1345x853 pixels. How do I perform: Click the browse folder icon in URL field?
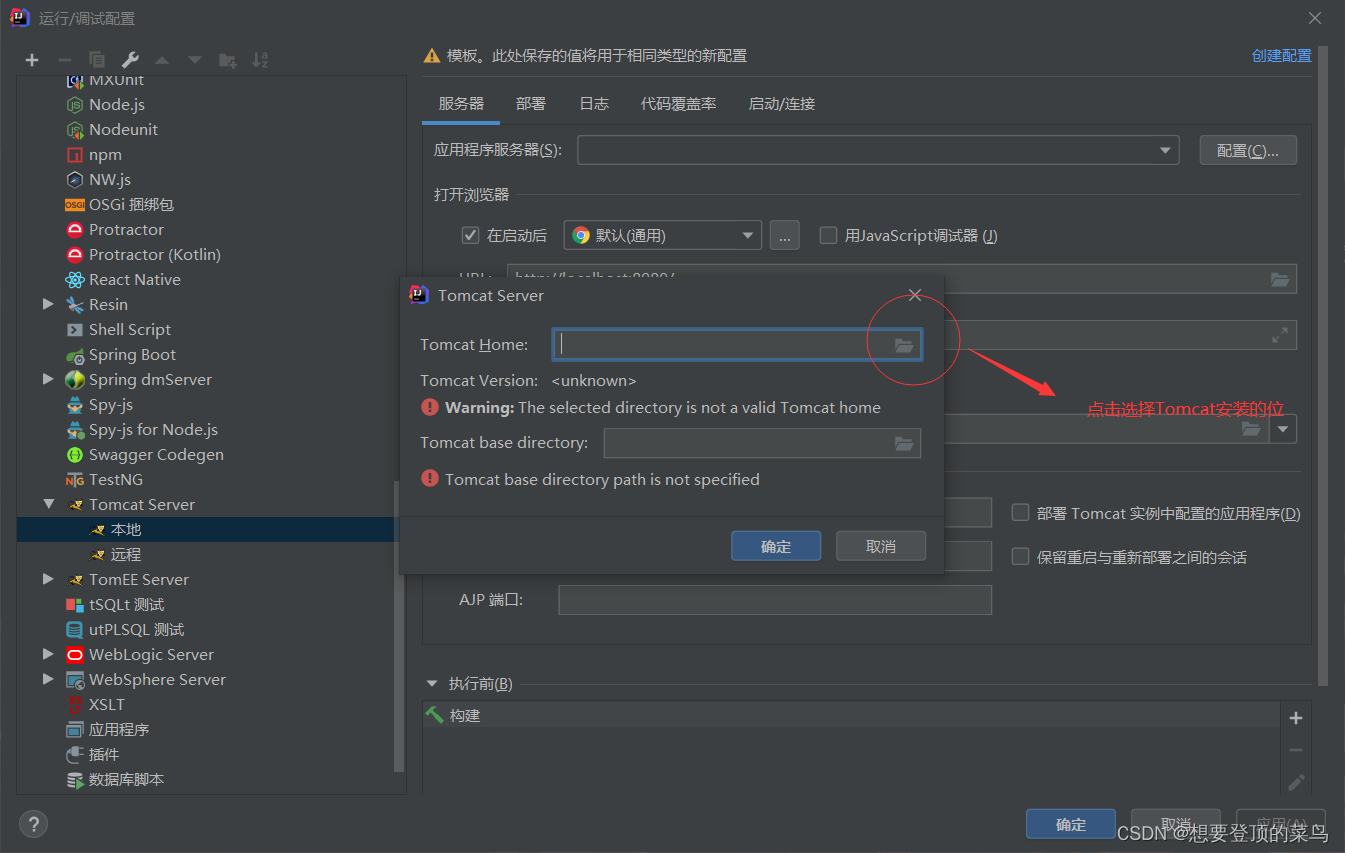[x=1280, y=279]
